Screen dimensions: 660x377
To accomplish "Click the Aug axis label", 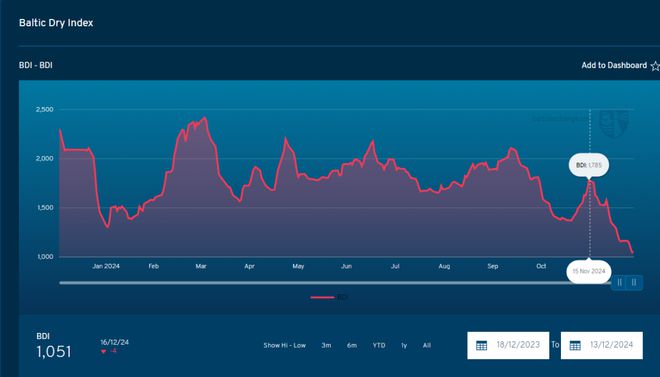I will (x=444, y=266).
